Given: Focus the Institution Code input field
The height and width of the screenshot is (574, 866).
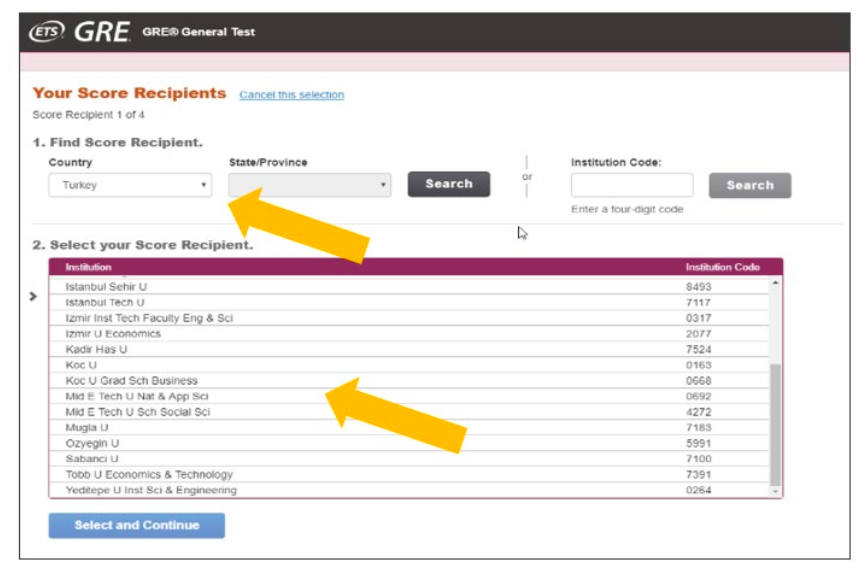Looking at the screenshot, I should tap(631, 185).
